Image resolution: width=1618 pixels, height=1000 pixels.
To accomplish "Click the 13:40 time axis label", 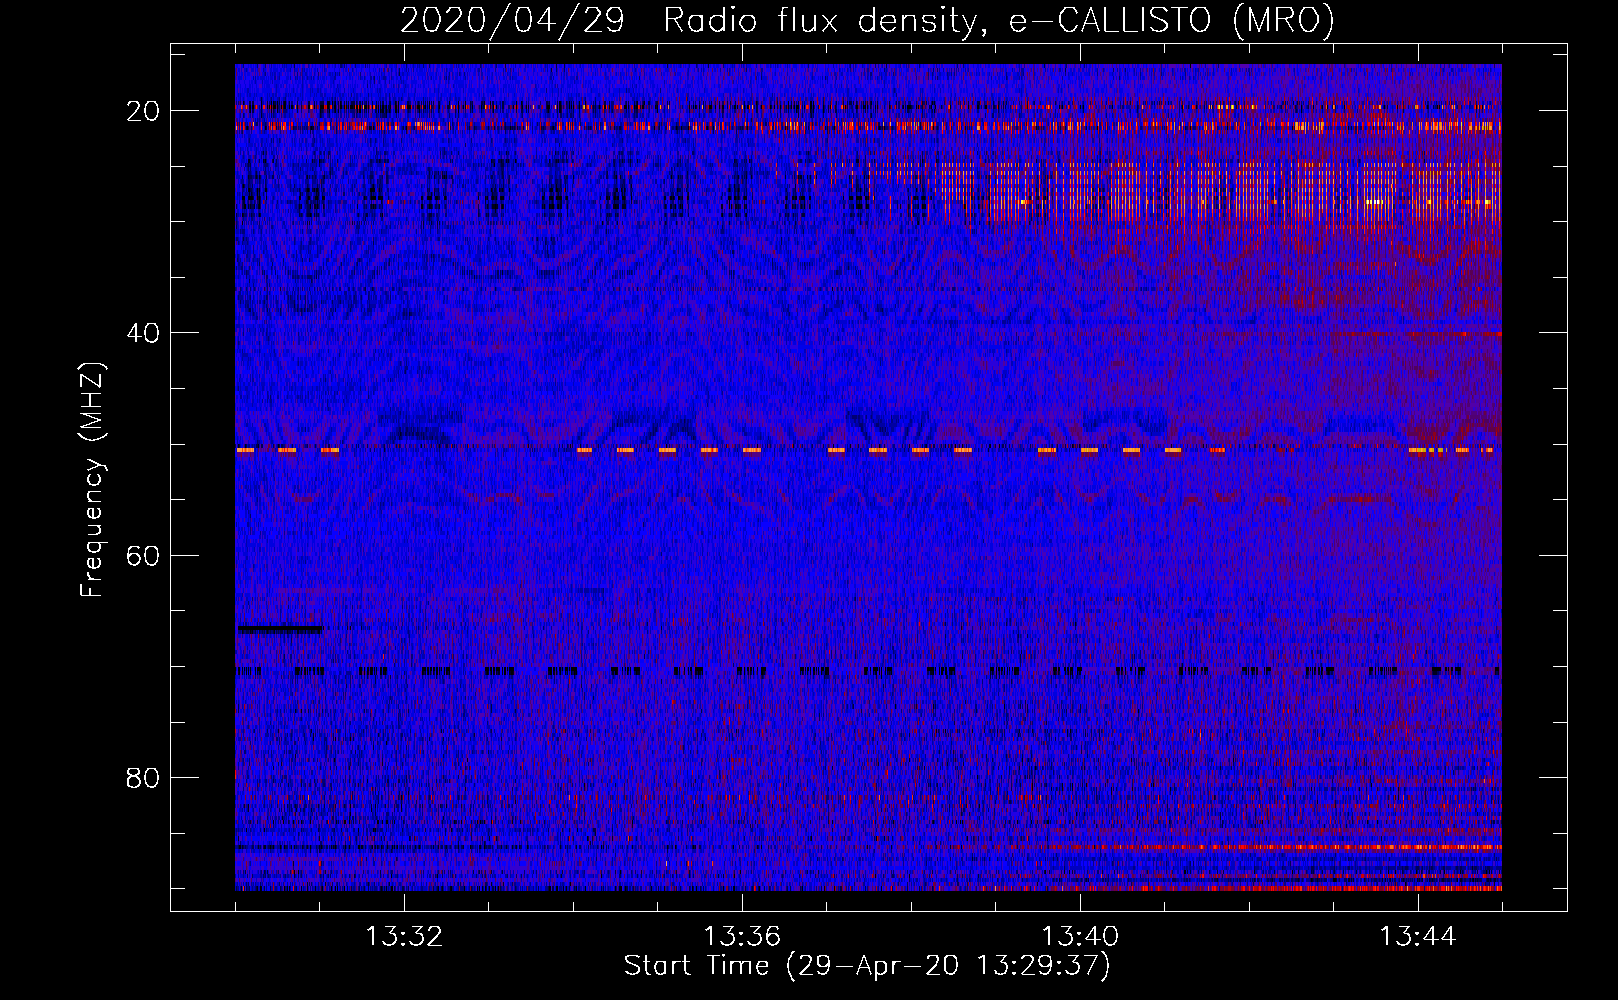I will click(1080, 937).
